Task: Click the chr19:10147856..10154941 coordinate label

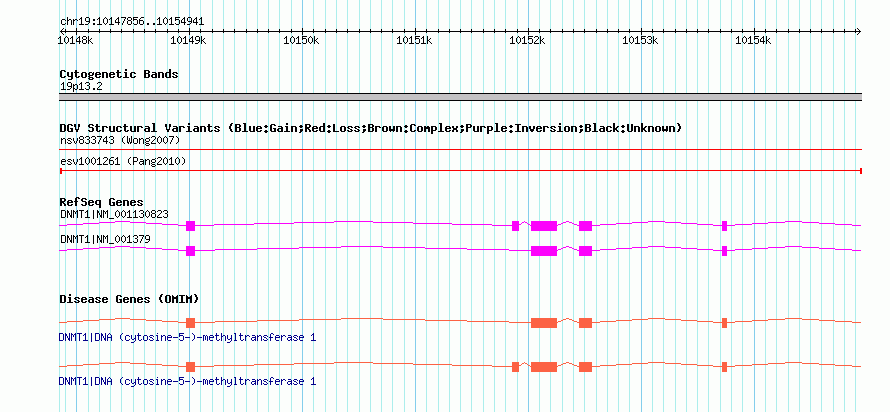Action: pos(132,22)
